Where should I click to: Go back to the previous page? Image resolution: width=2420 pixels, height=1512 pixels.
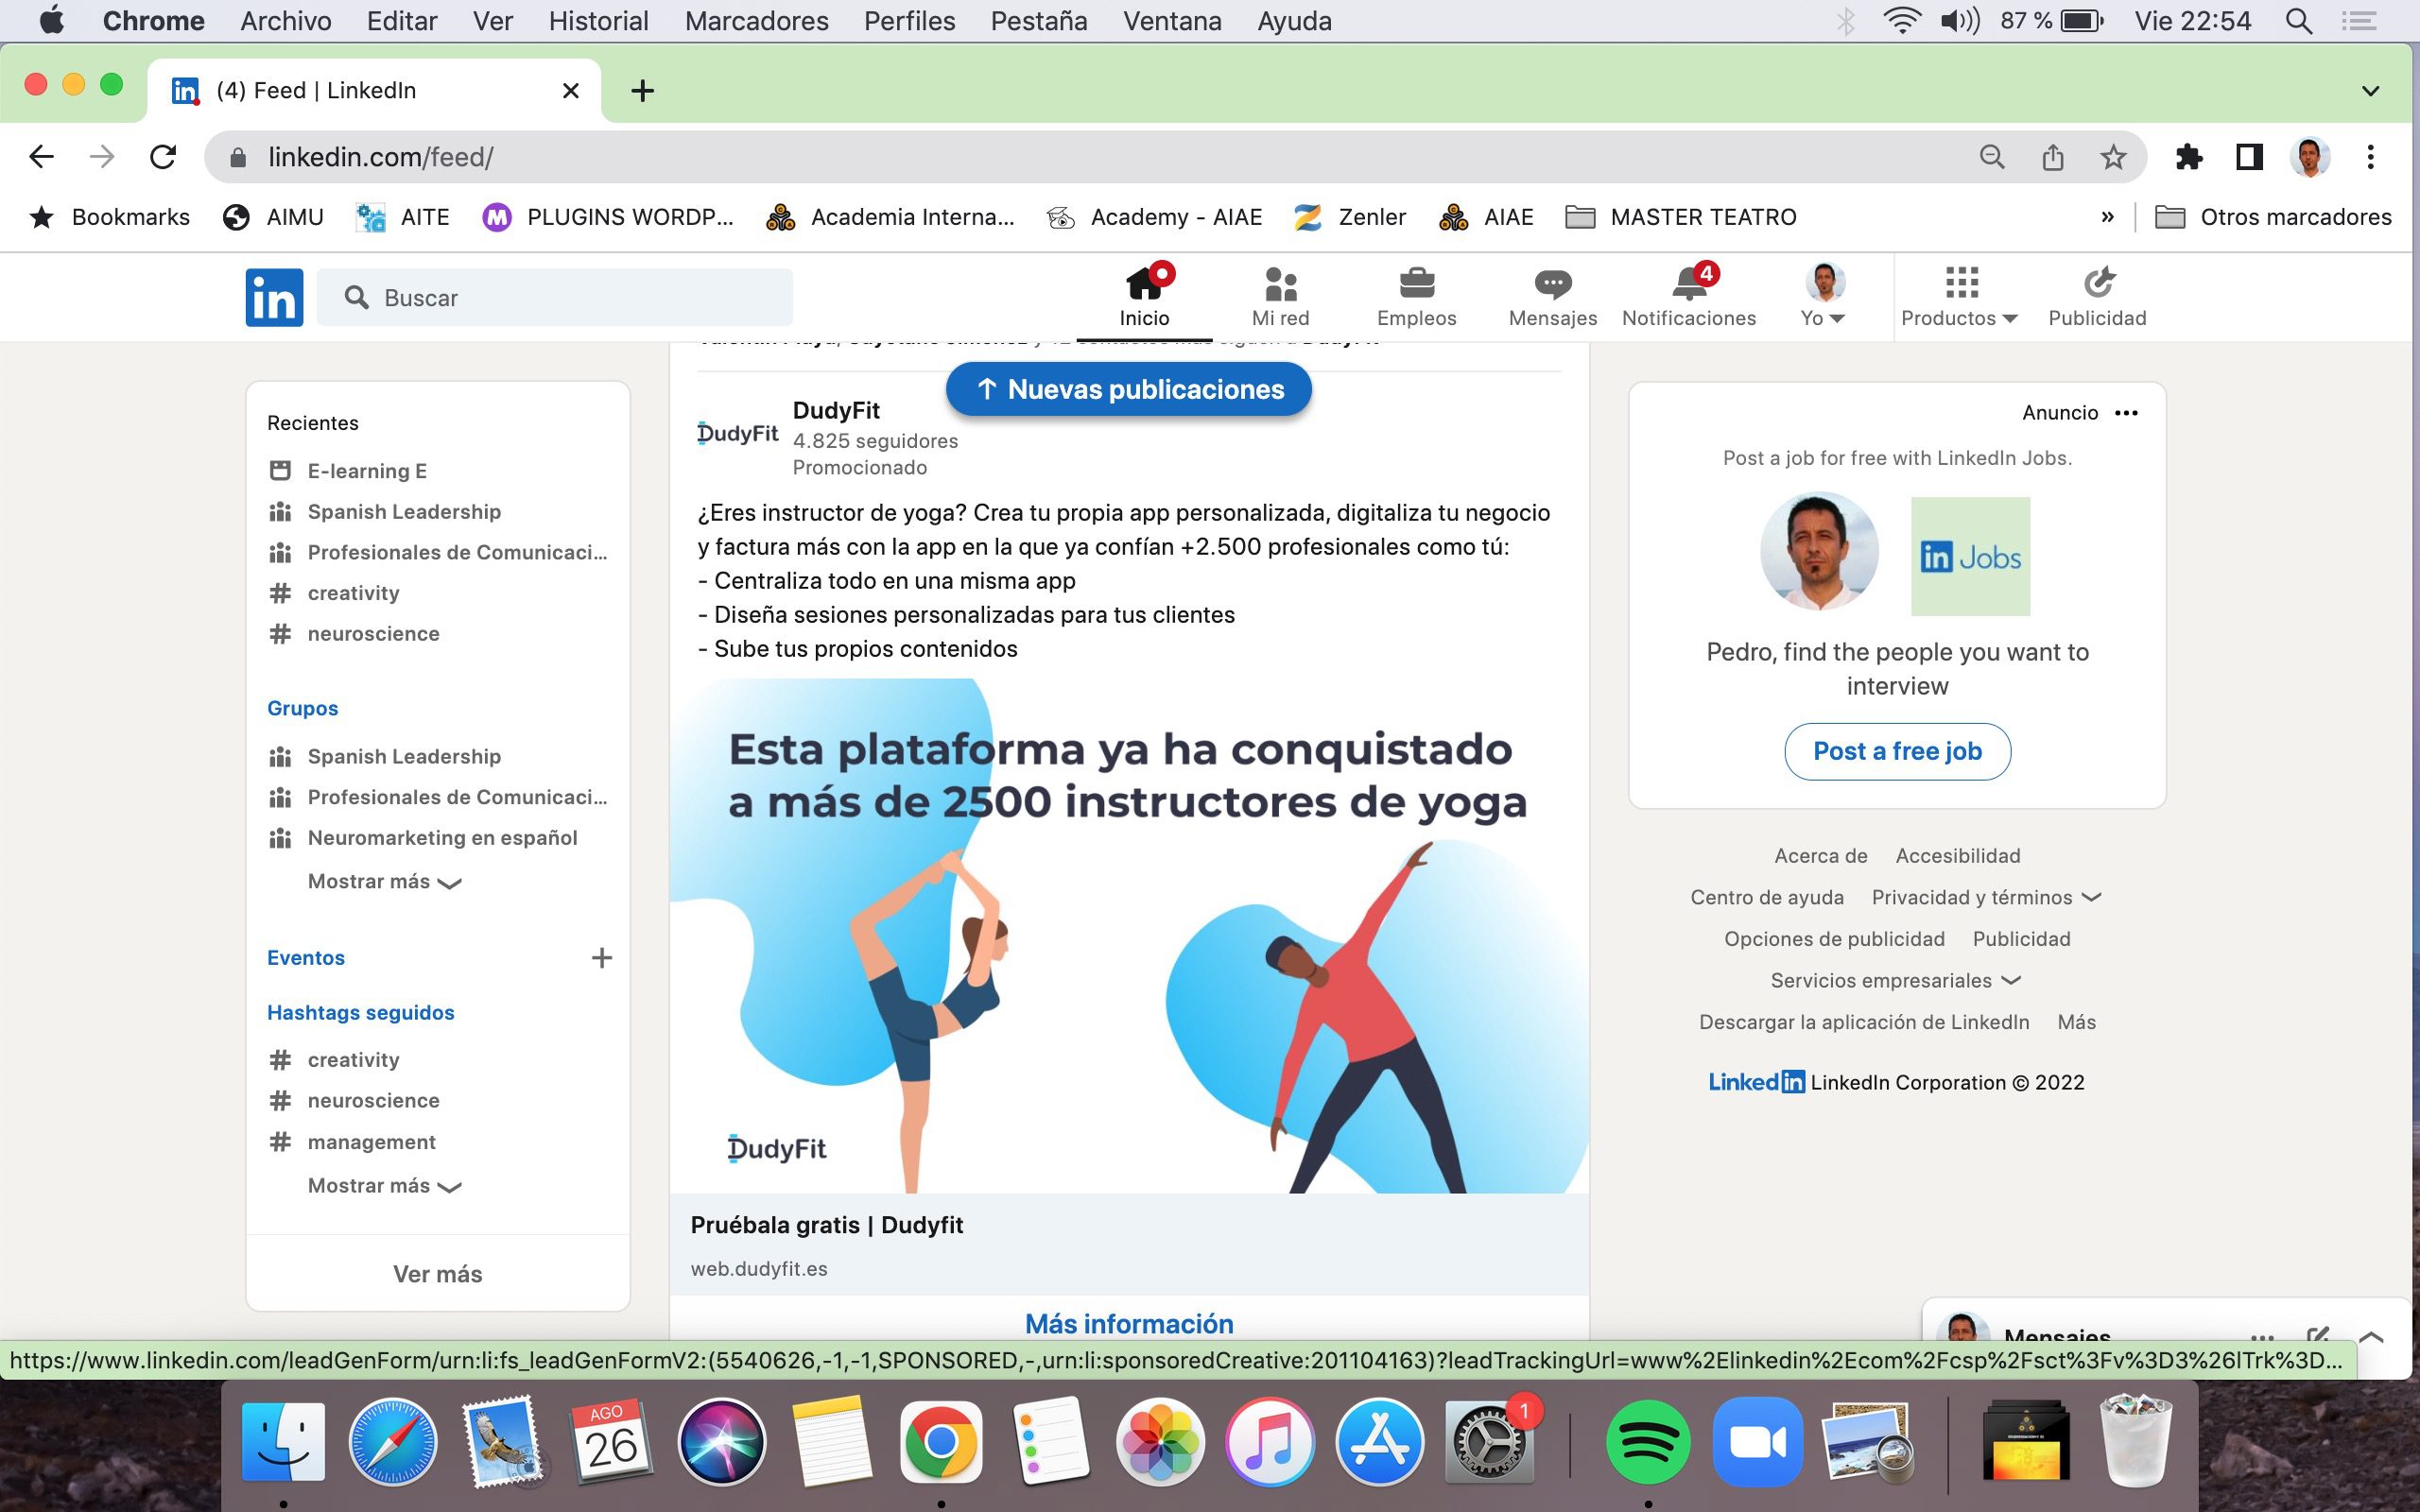[41, 157]
